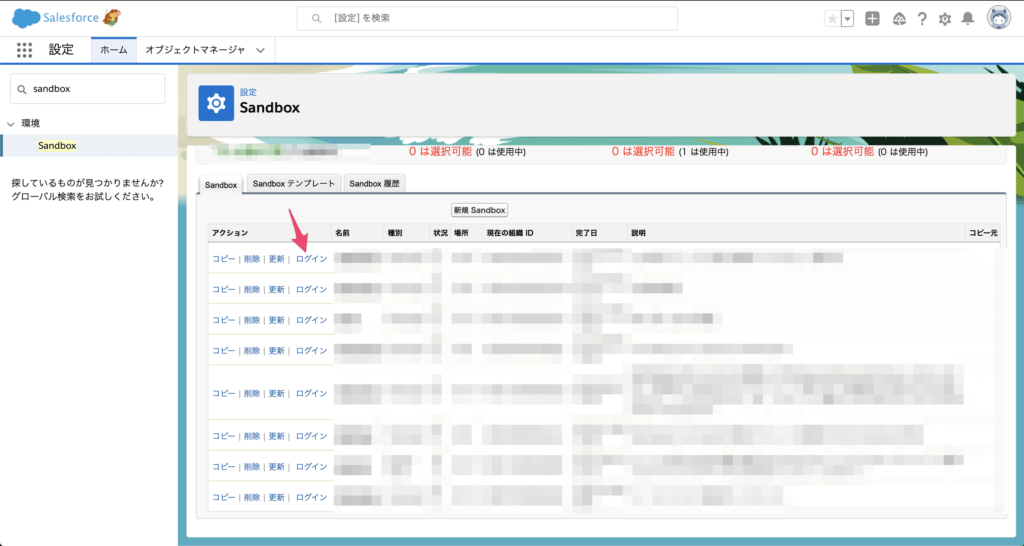Screen dimensions: 1024x546
Task: Click the Favorites star icon
Action: [832, 19]
